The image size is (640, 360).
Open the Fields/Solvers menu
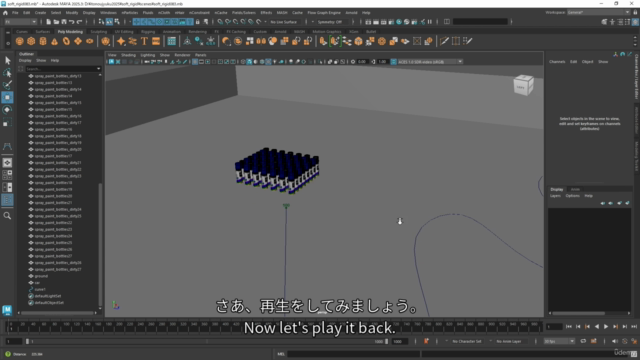244,13
